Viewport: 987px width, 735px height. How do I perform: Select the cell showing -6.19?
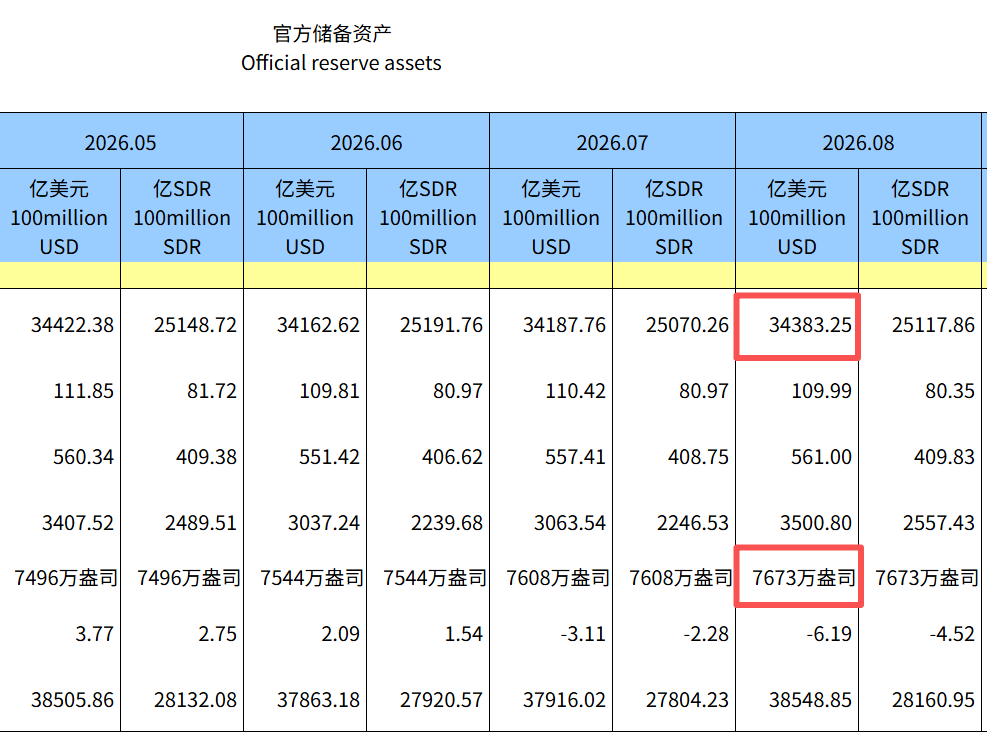click(829, 634)
